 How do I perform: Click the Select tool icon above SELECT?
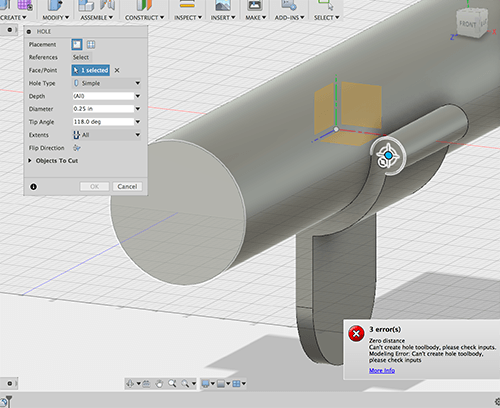(x=326, y=5)
